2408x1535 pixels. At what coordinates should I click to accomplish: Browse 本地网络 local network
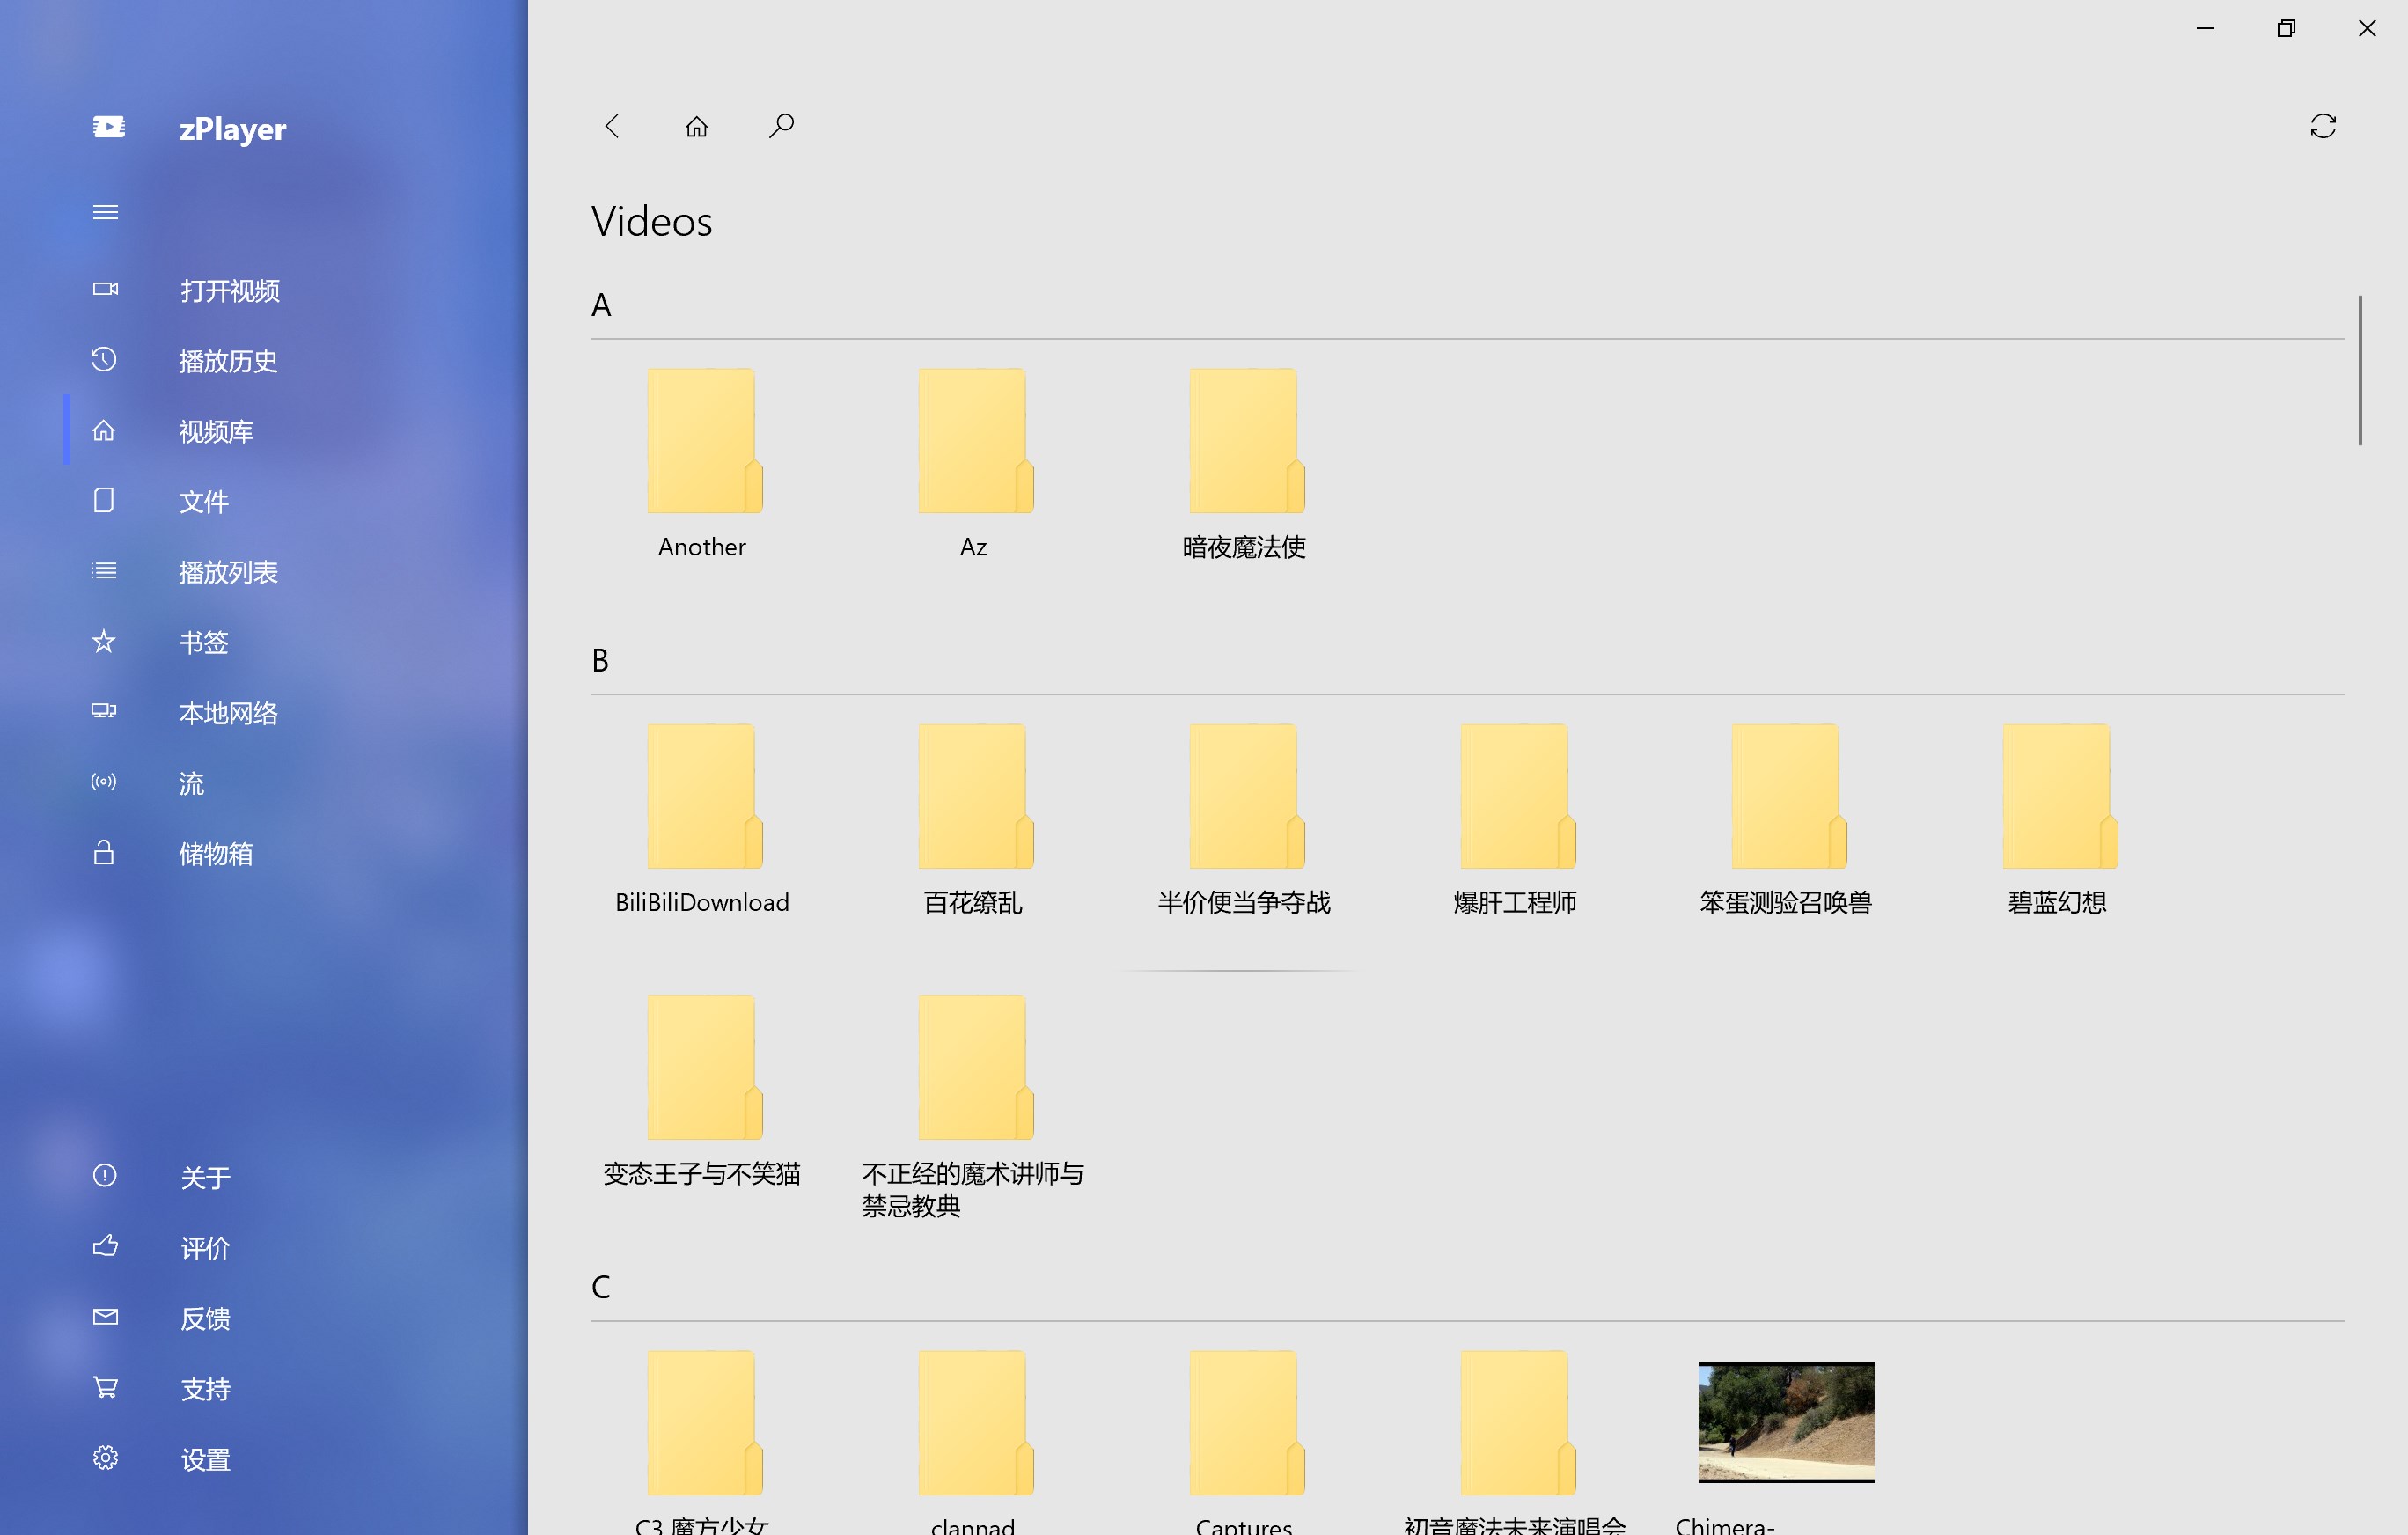(228, 712)
